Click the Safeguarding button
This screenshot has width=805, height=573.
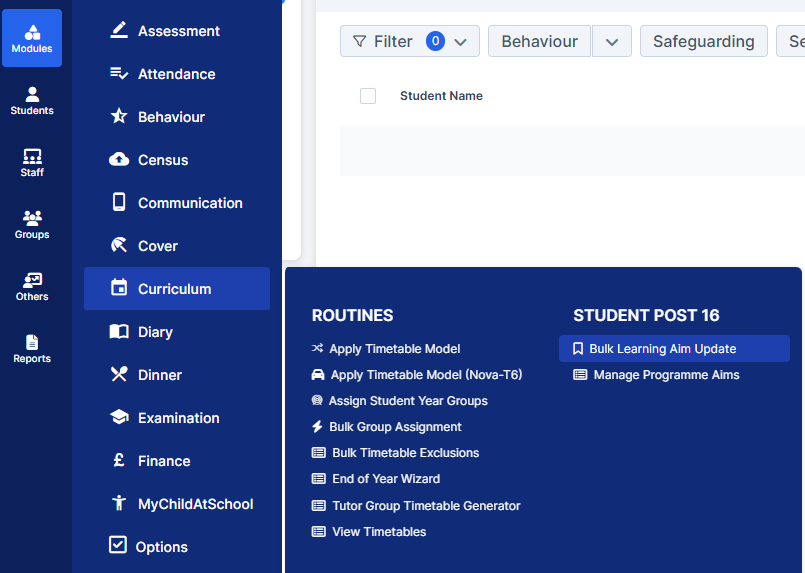[x=703, y=41]
